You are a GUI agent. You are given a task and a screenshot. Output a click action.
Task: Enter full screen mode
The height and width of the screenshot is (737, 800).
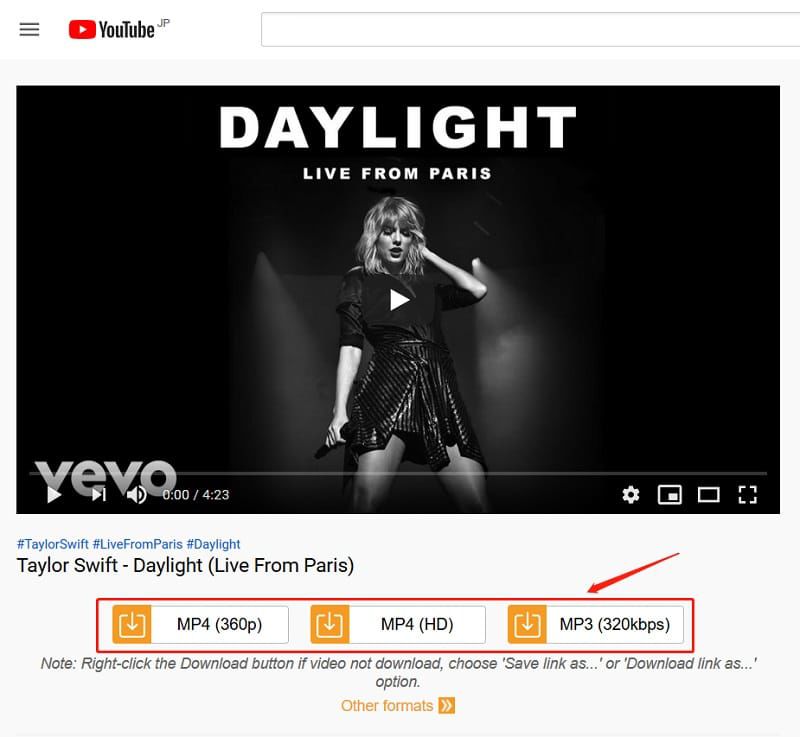pyautogui.click(x=747, y=495)
